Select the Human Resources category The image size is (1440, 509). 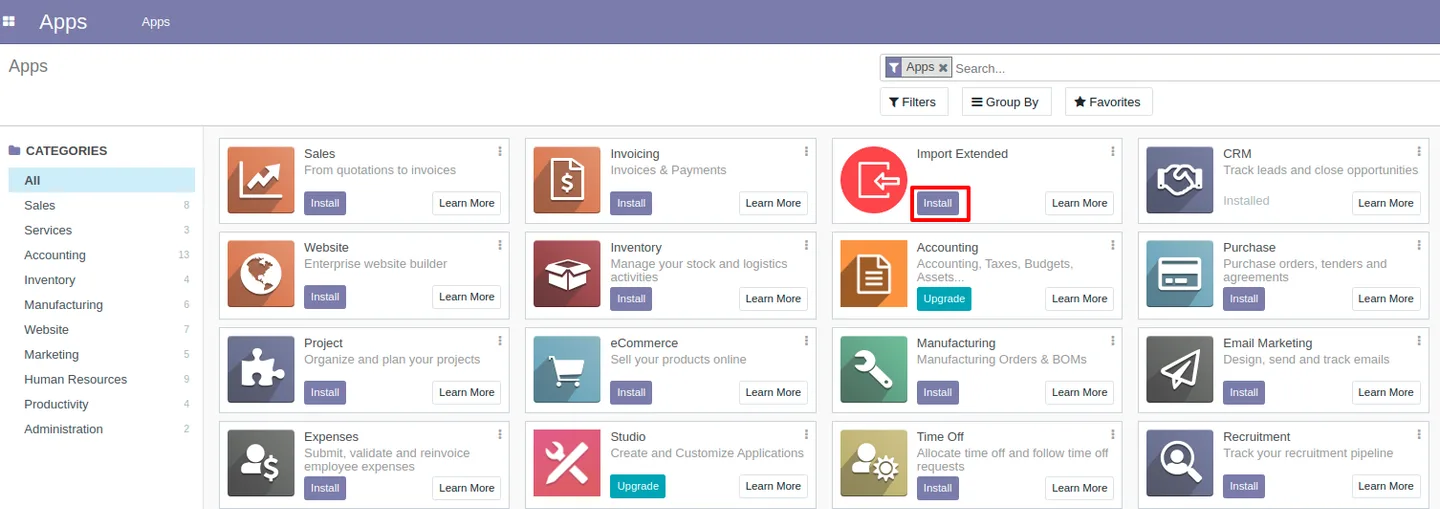coord(102,379)
